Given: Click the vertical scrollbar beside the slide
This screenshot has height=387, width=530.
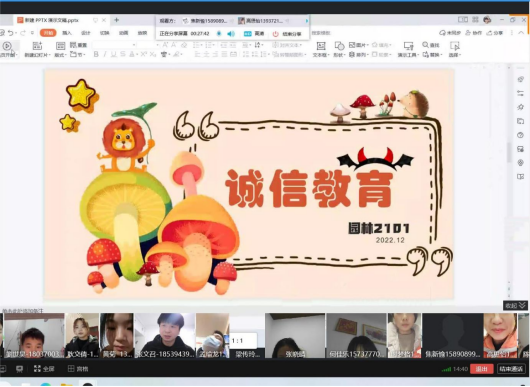Looking at the screenshot, I should coord(509,152).
